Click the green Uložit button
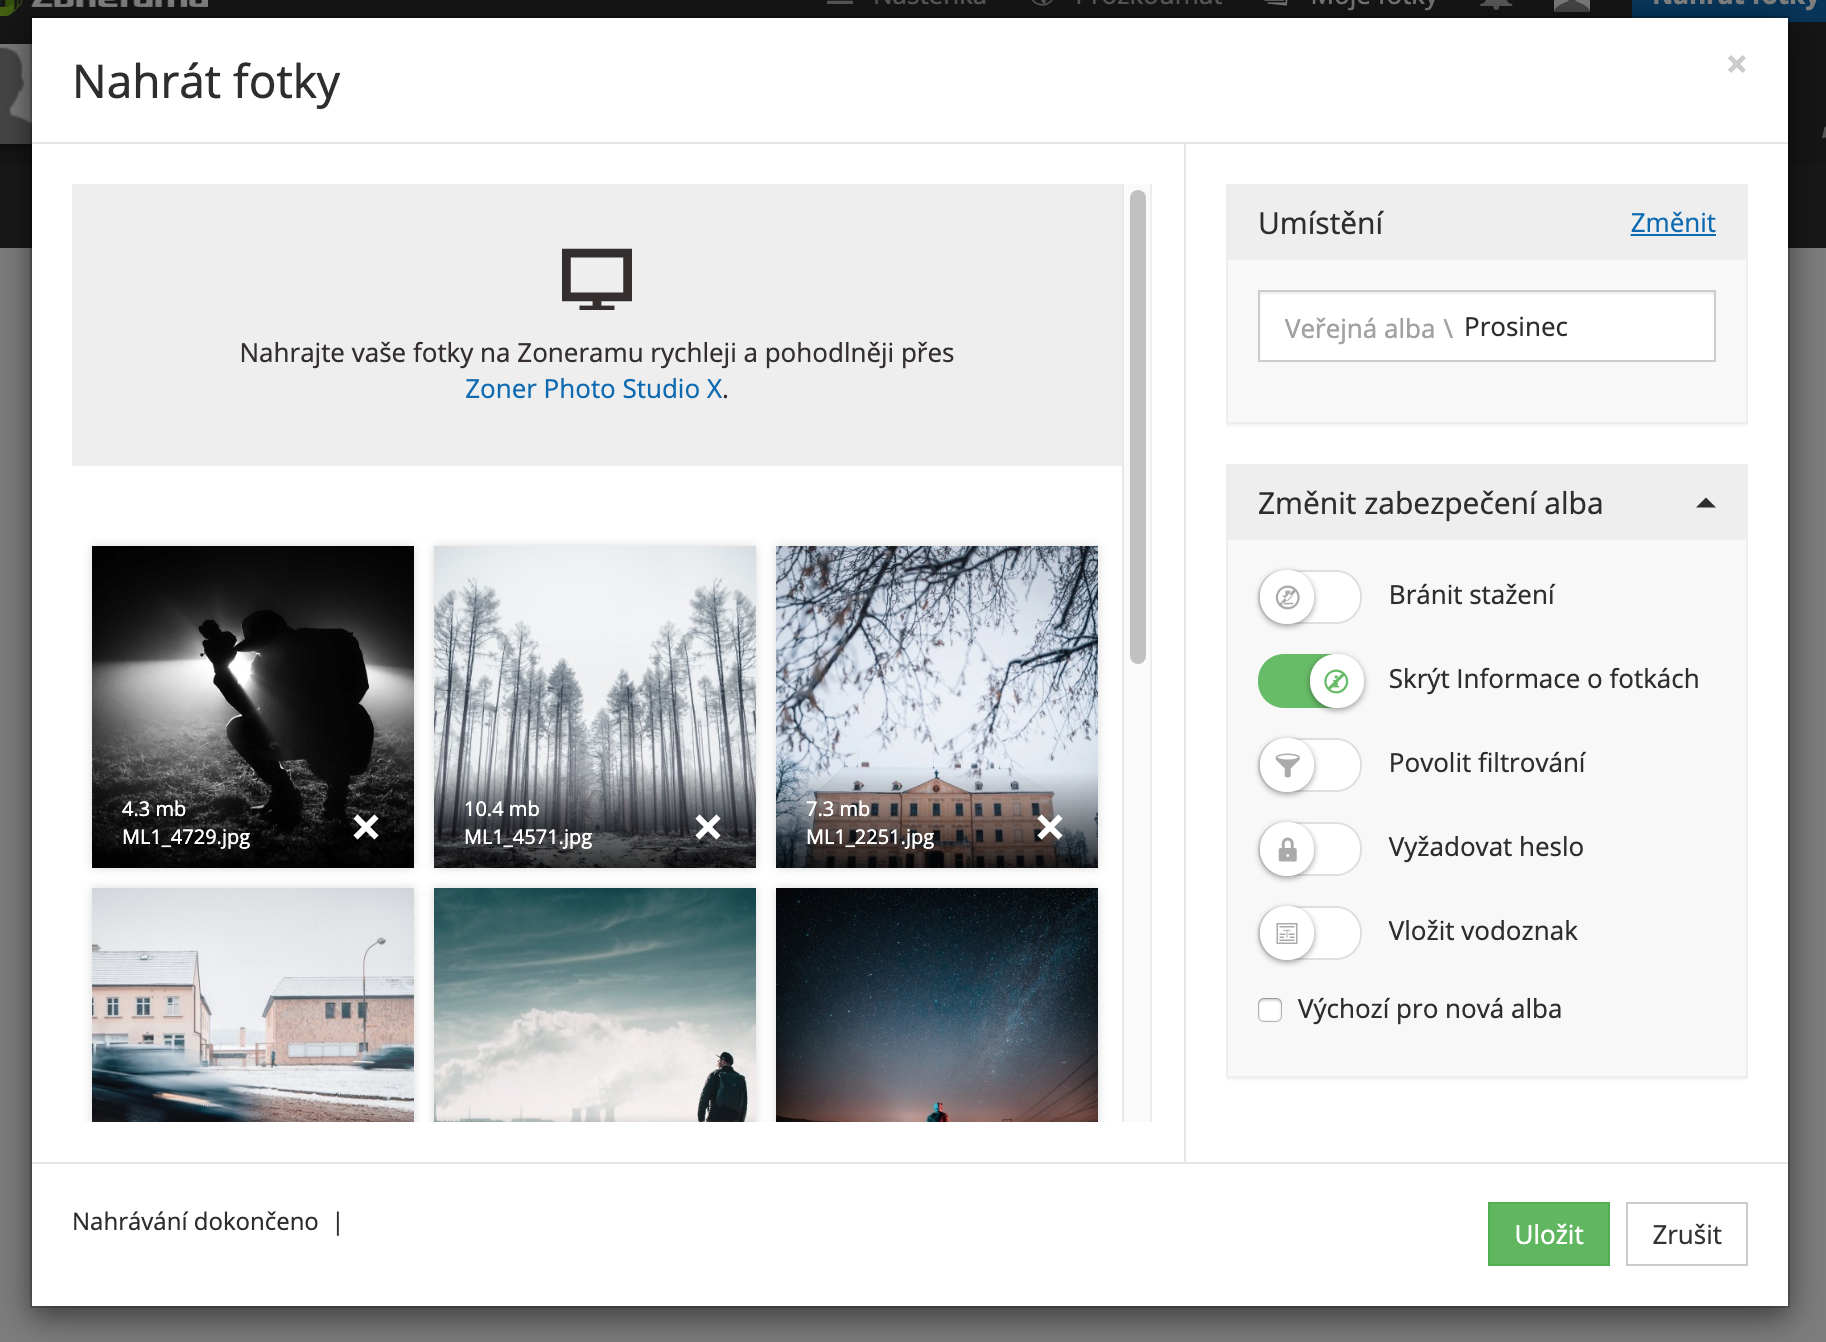 tap(1548, 1234)
